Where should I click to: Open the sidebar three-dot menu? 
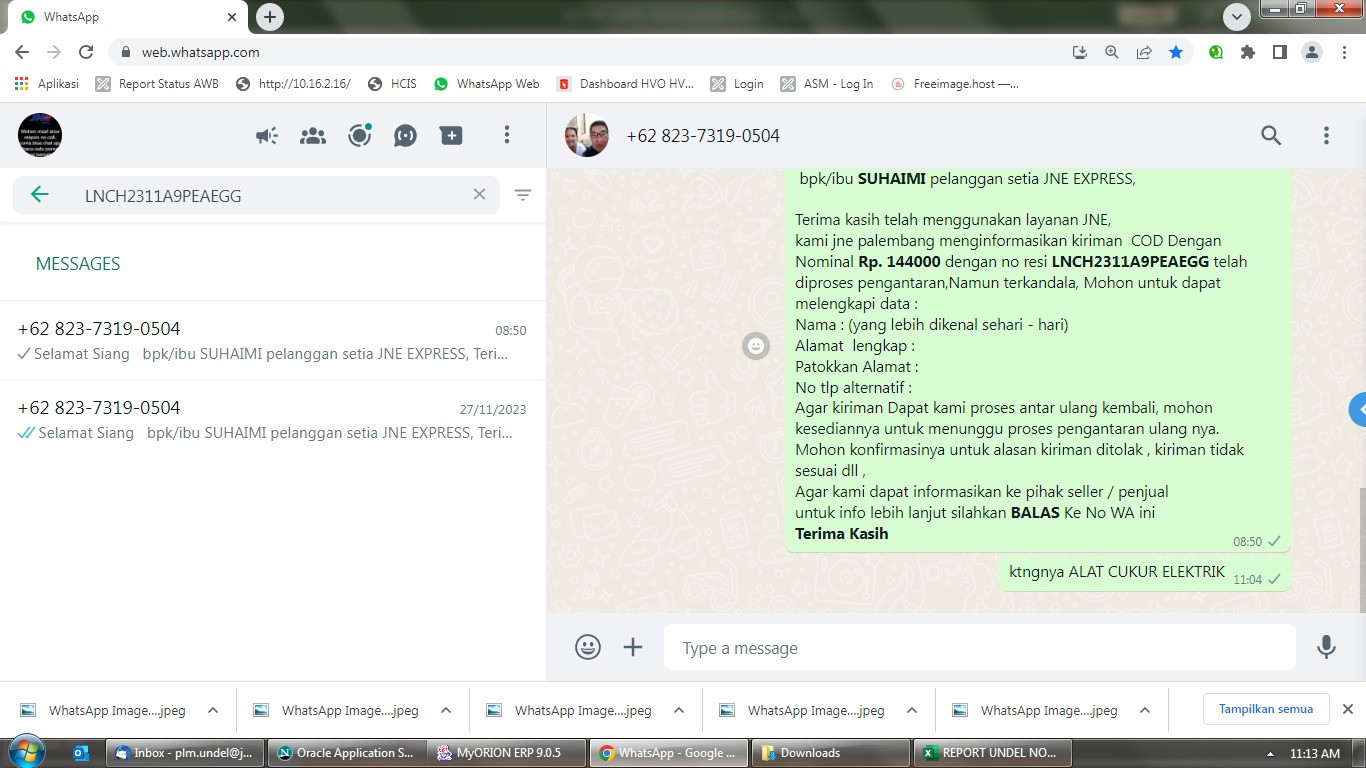[x=507, y=135]
